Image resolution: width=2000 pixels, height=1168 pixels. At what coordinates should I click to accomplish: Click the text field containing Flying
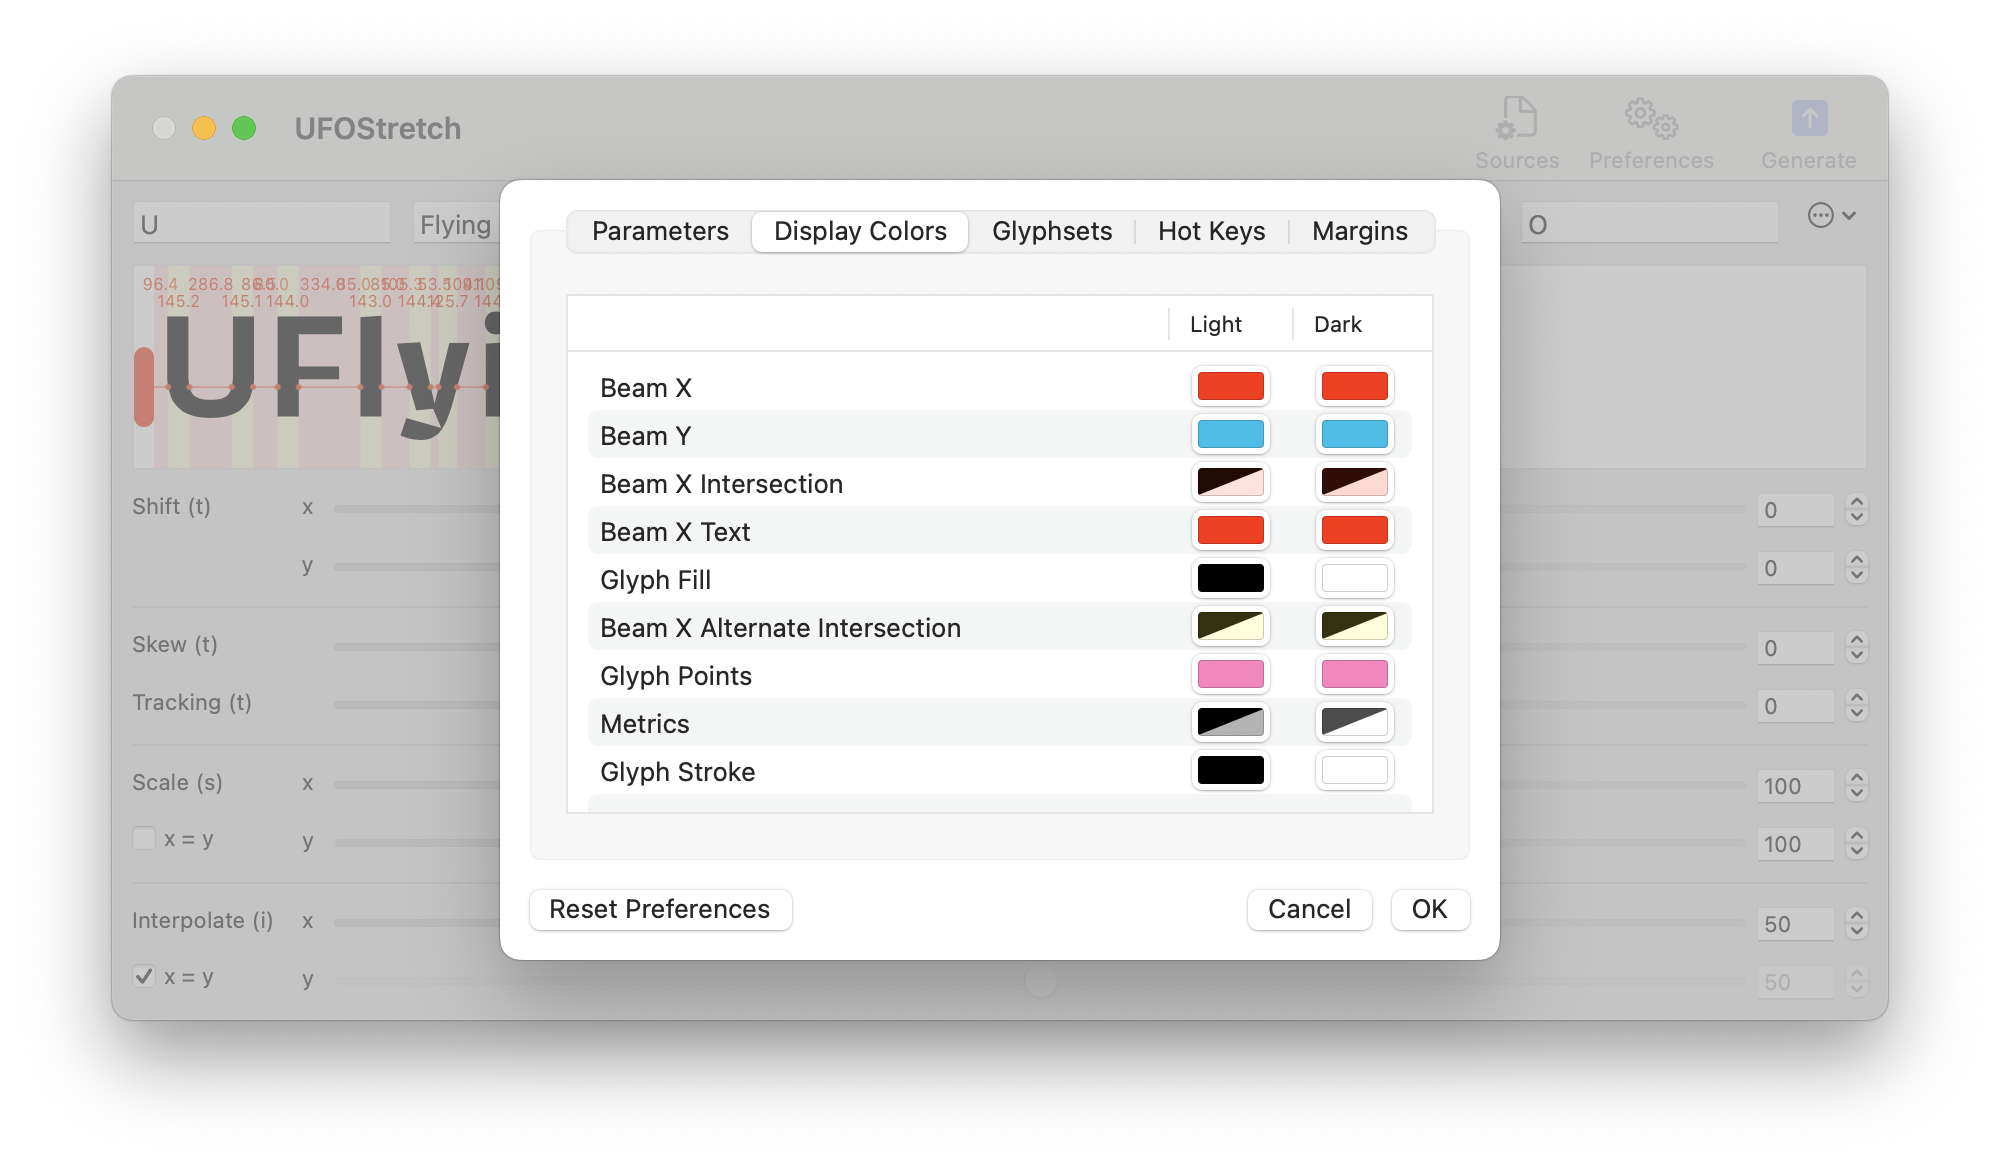456,223
